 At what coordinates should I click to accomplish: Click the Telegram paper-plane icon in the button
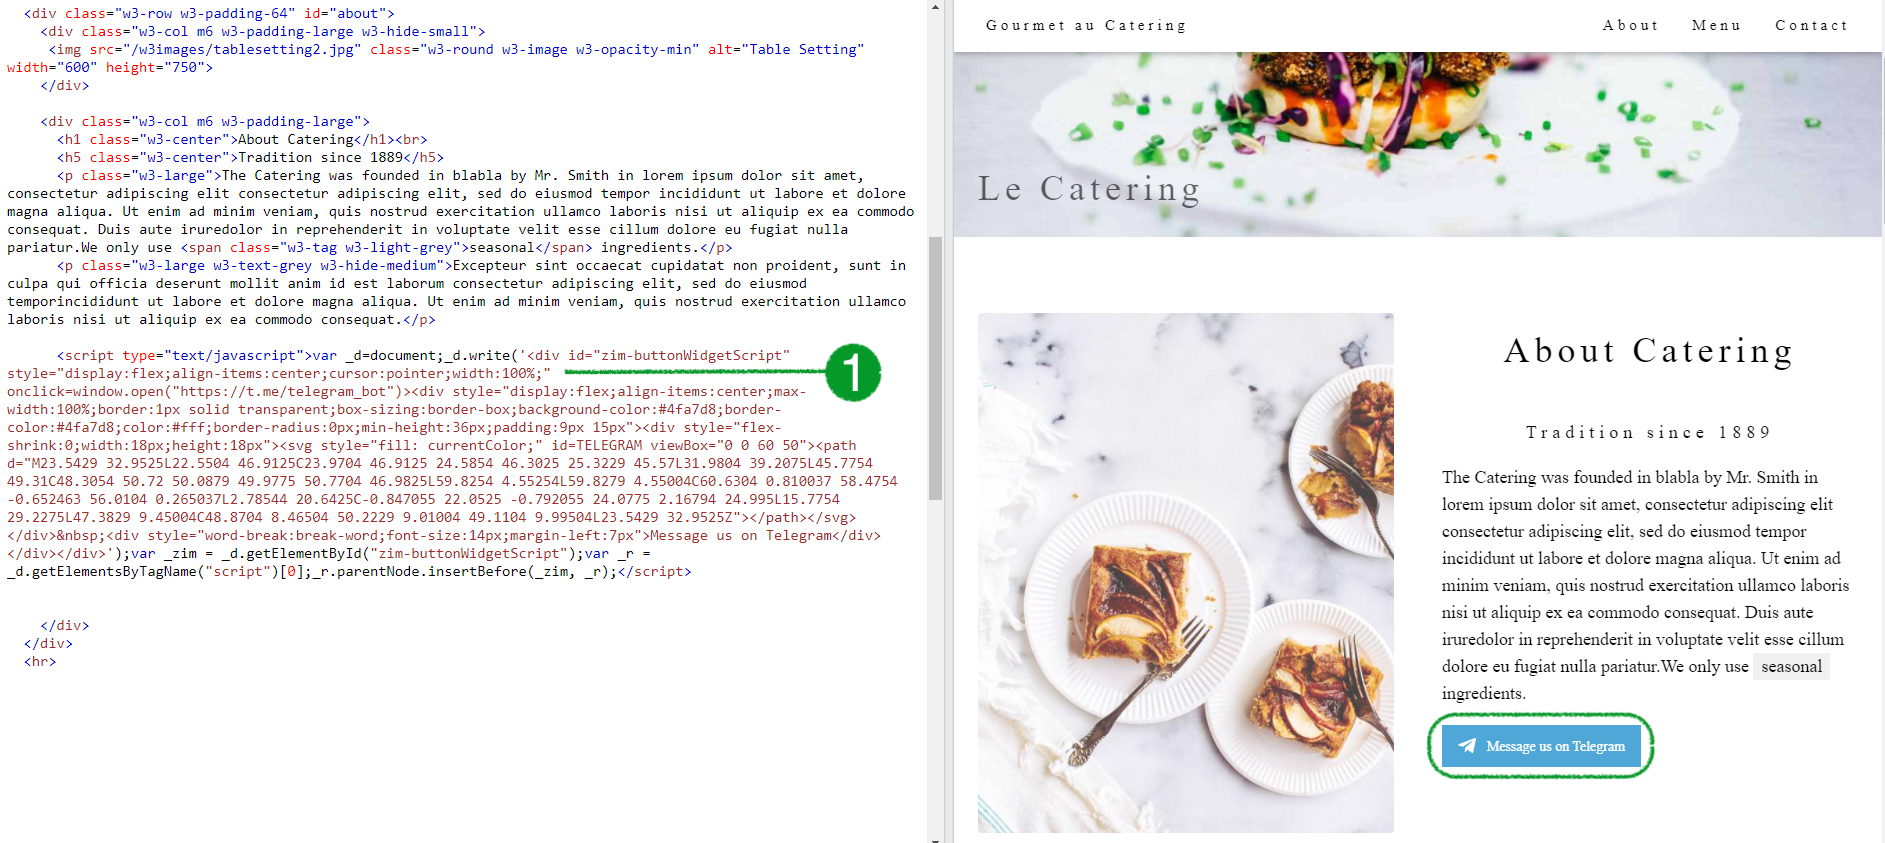point(1467,746)
